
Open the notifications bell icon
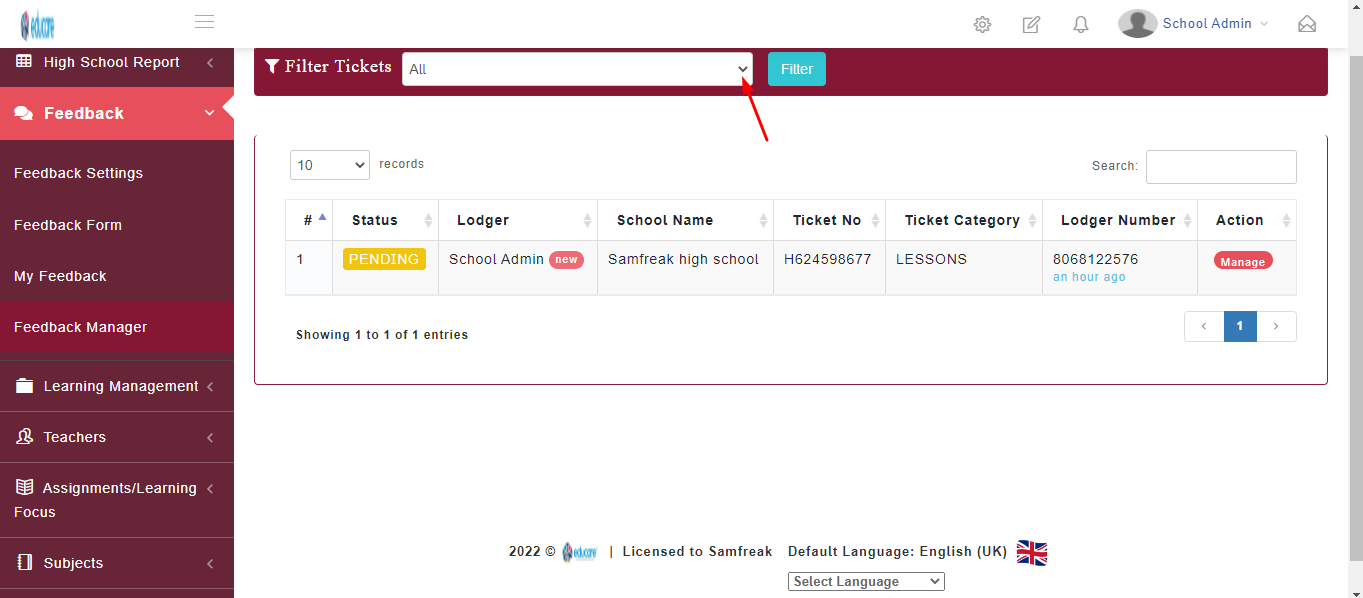(x=1080, y=24)
